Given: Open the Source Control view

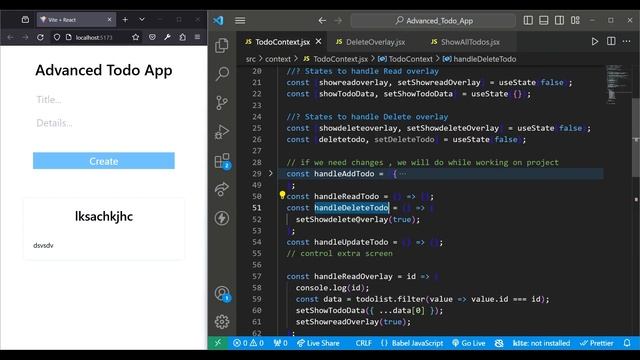Looking at the screenshot, I should (x=222, y=103).
